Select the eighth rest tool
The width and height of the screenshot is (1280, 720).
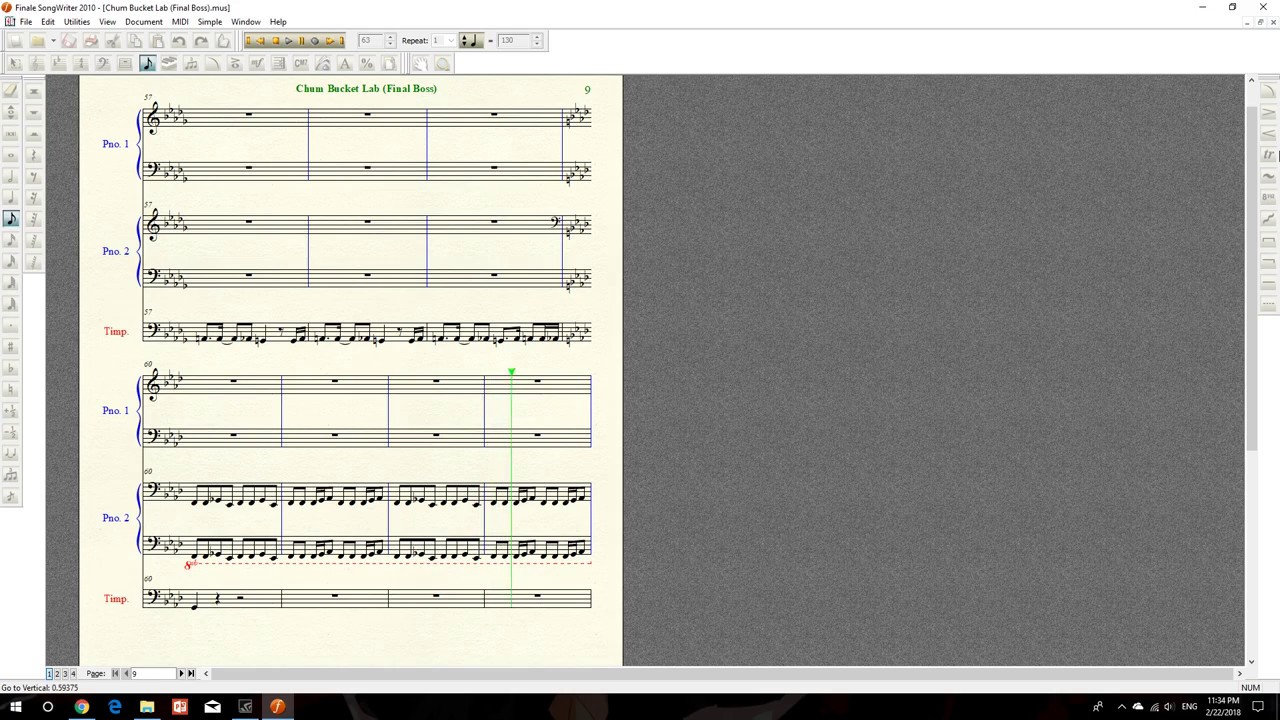33,177
